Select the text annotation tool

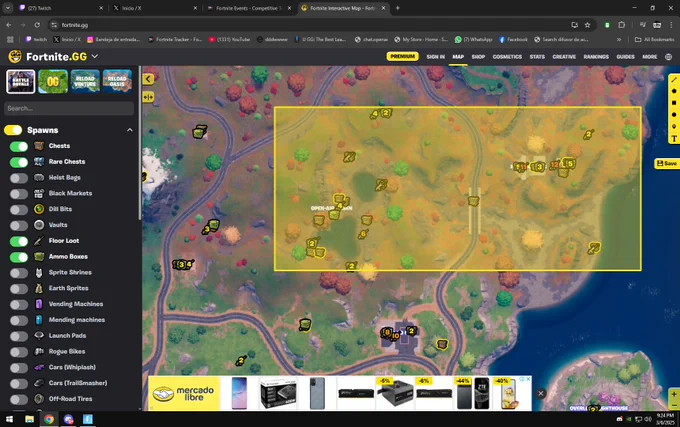[674, 139]
